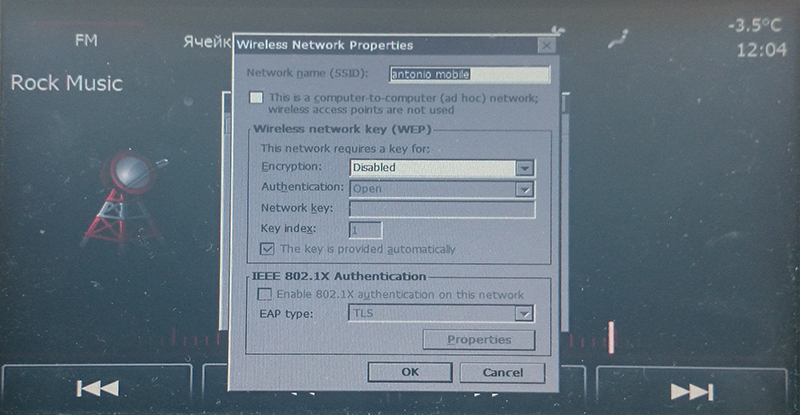Viewport: 800px width, 415px height.
Task: Enable the computer-to-computer ad hoc network checkbox
Action: pos(256,97)
